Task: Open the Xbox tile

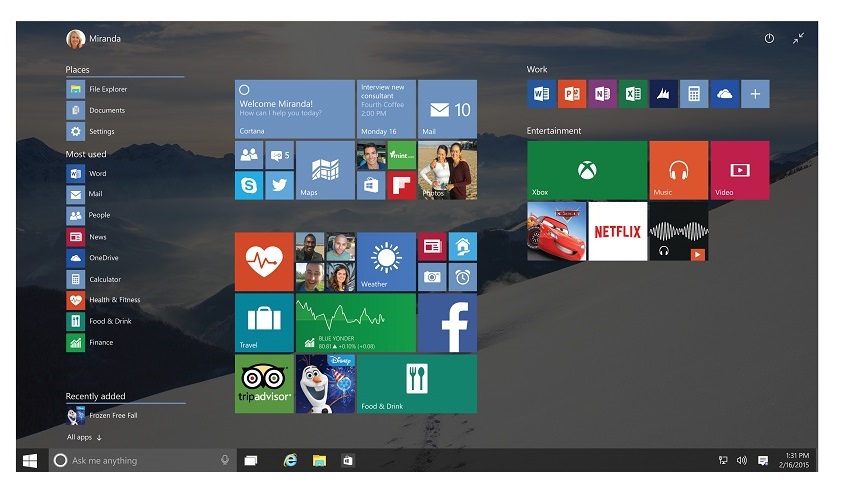Action: click(x=587, y=170)
